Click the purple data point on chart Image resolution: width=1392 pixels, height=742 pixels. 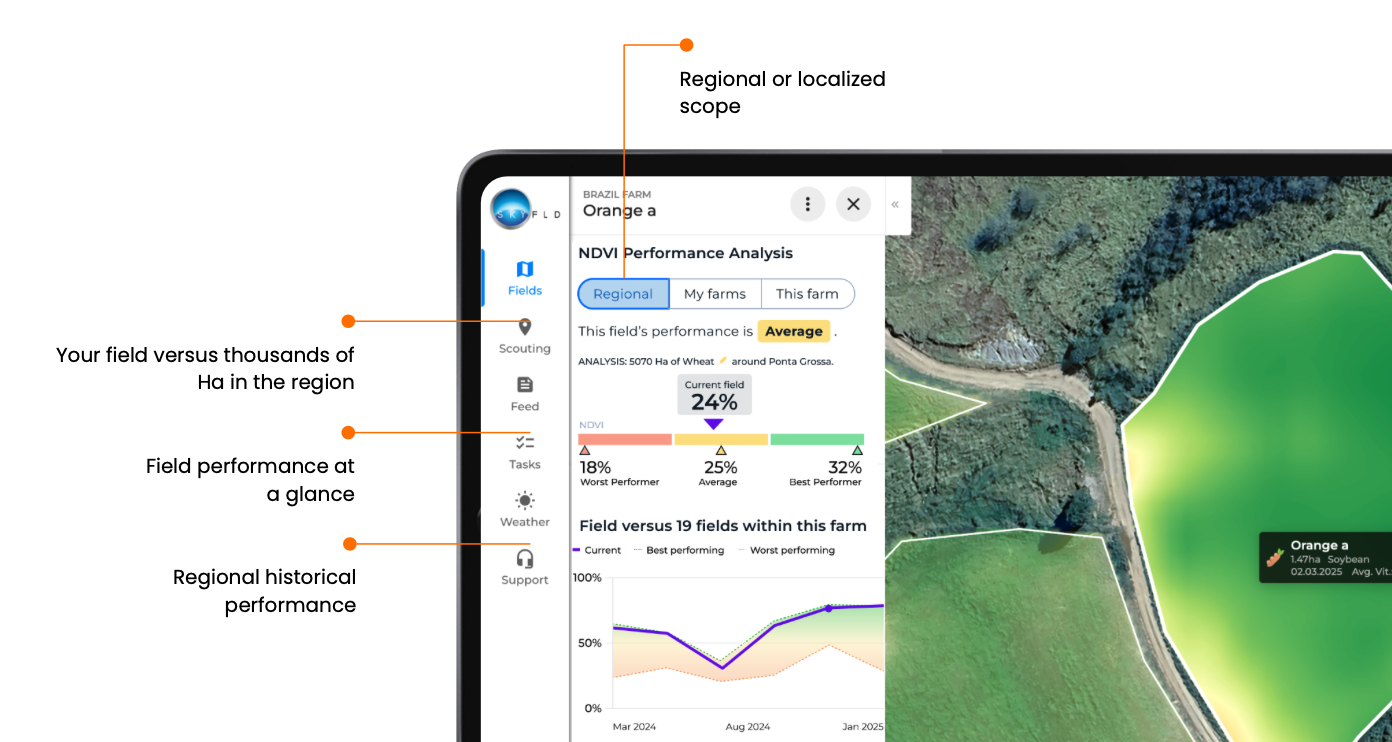(x=828, y=608)
